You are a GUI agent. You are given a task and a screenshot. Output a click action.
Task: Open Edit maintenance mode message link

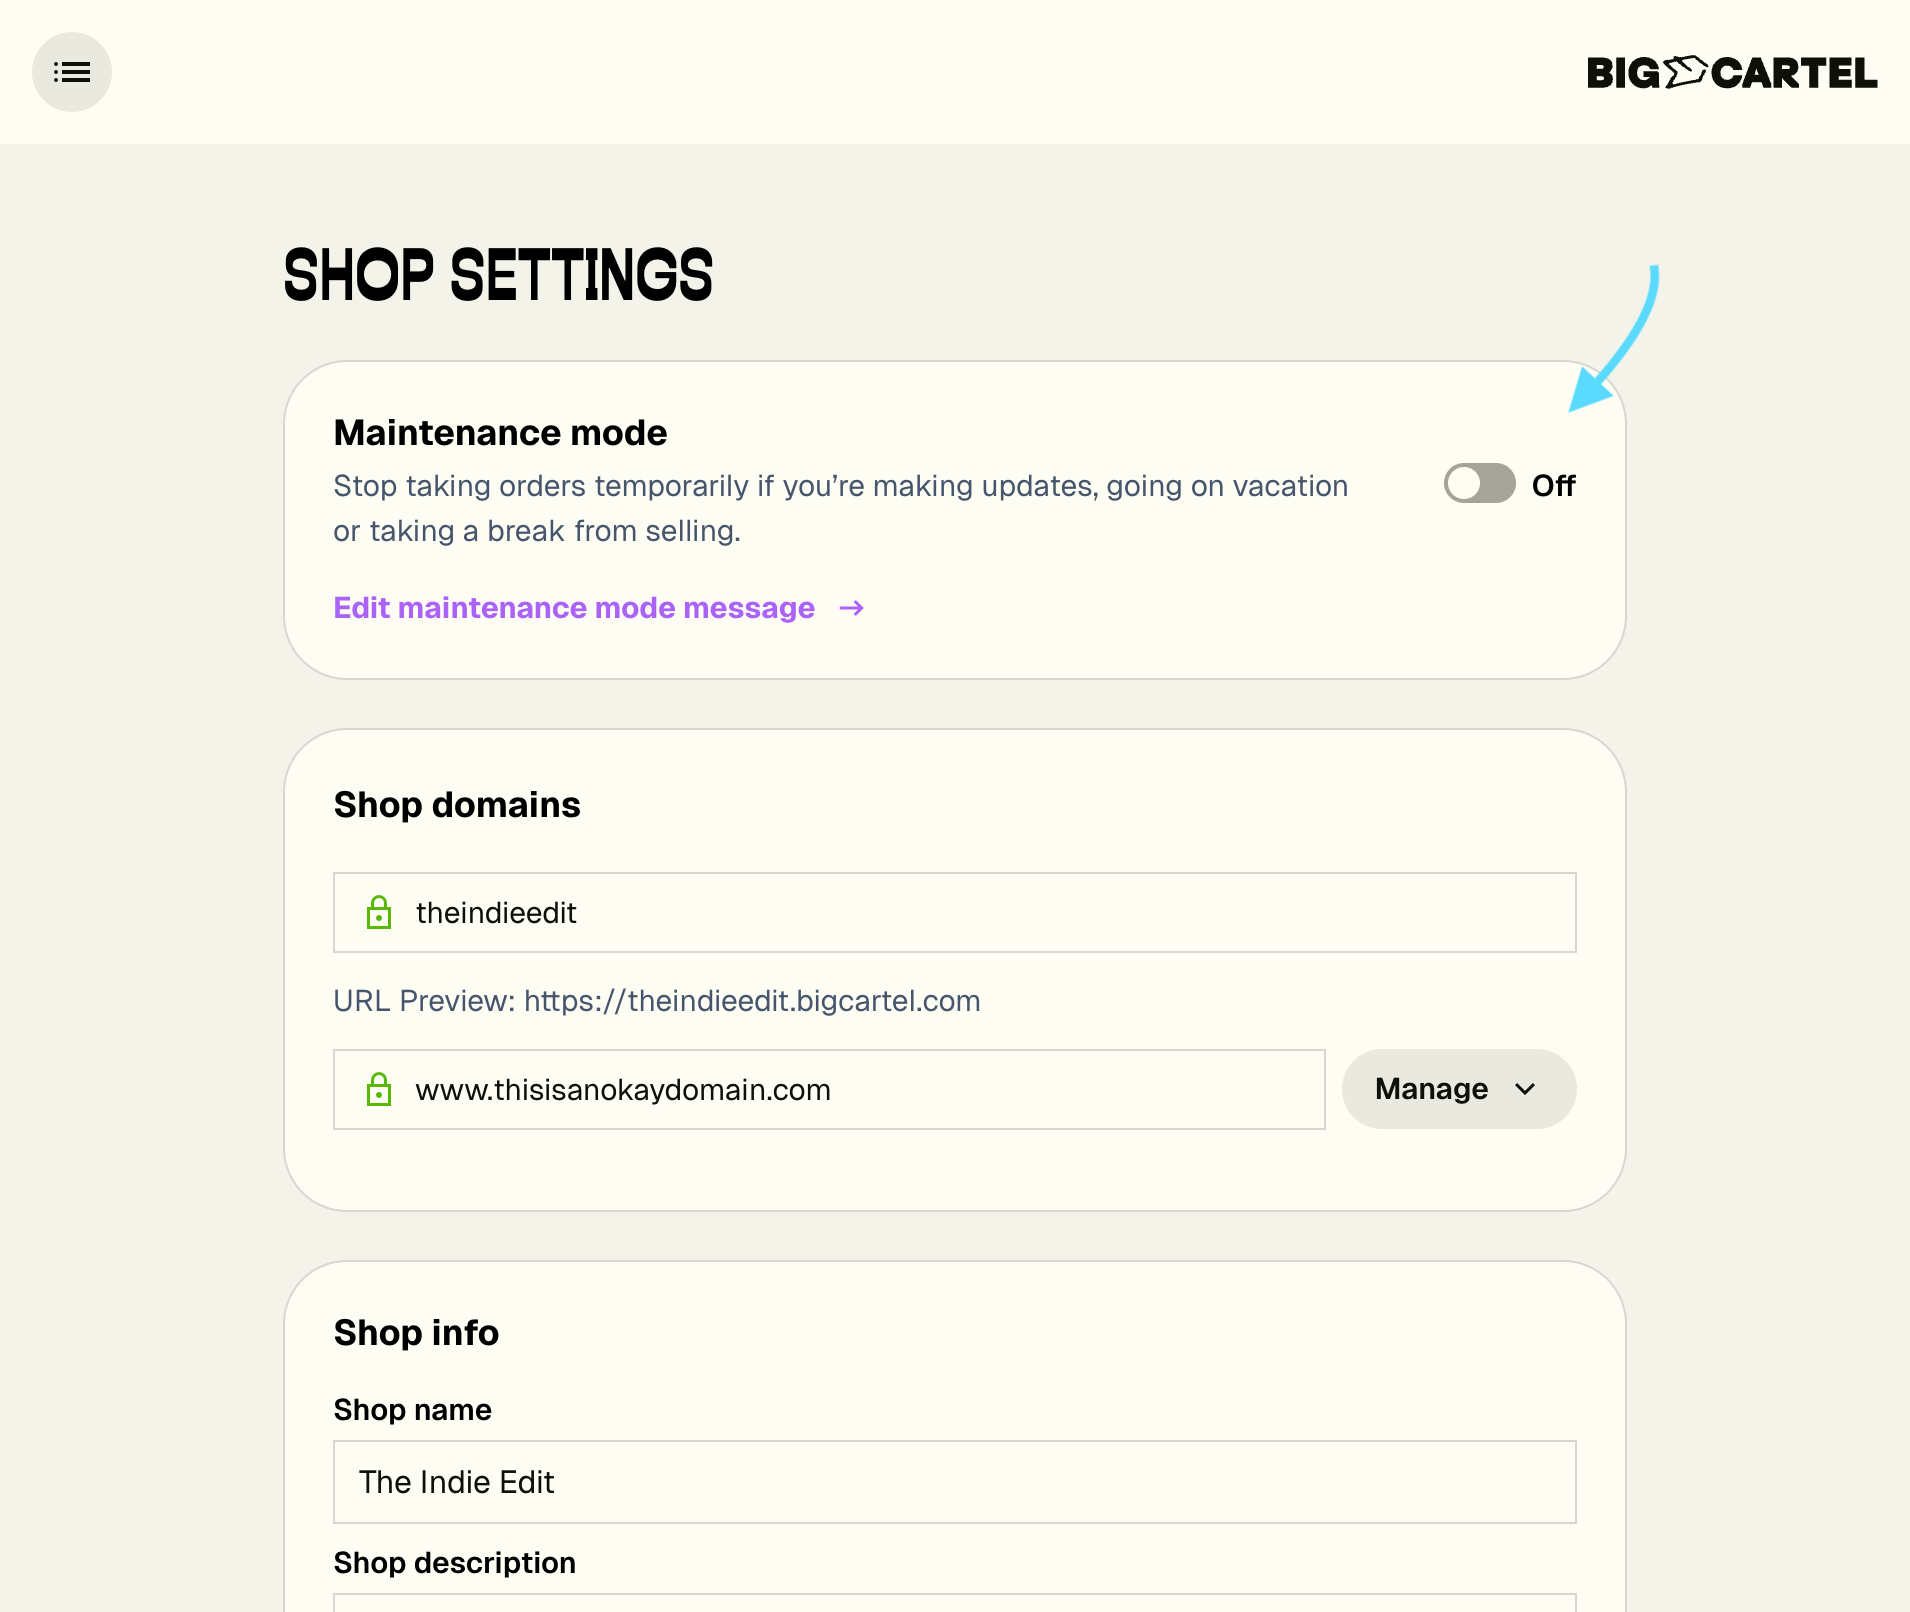574,608
